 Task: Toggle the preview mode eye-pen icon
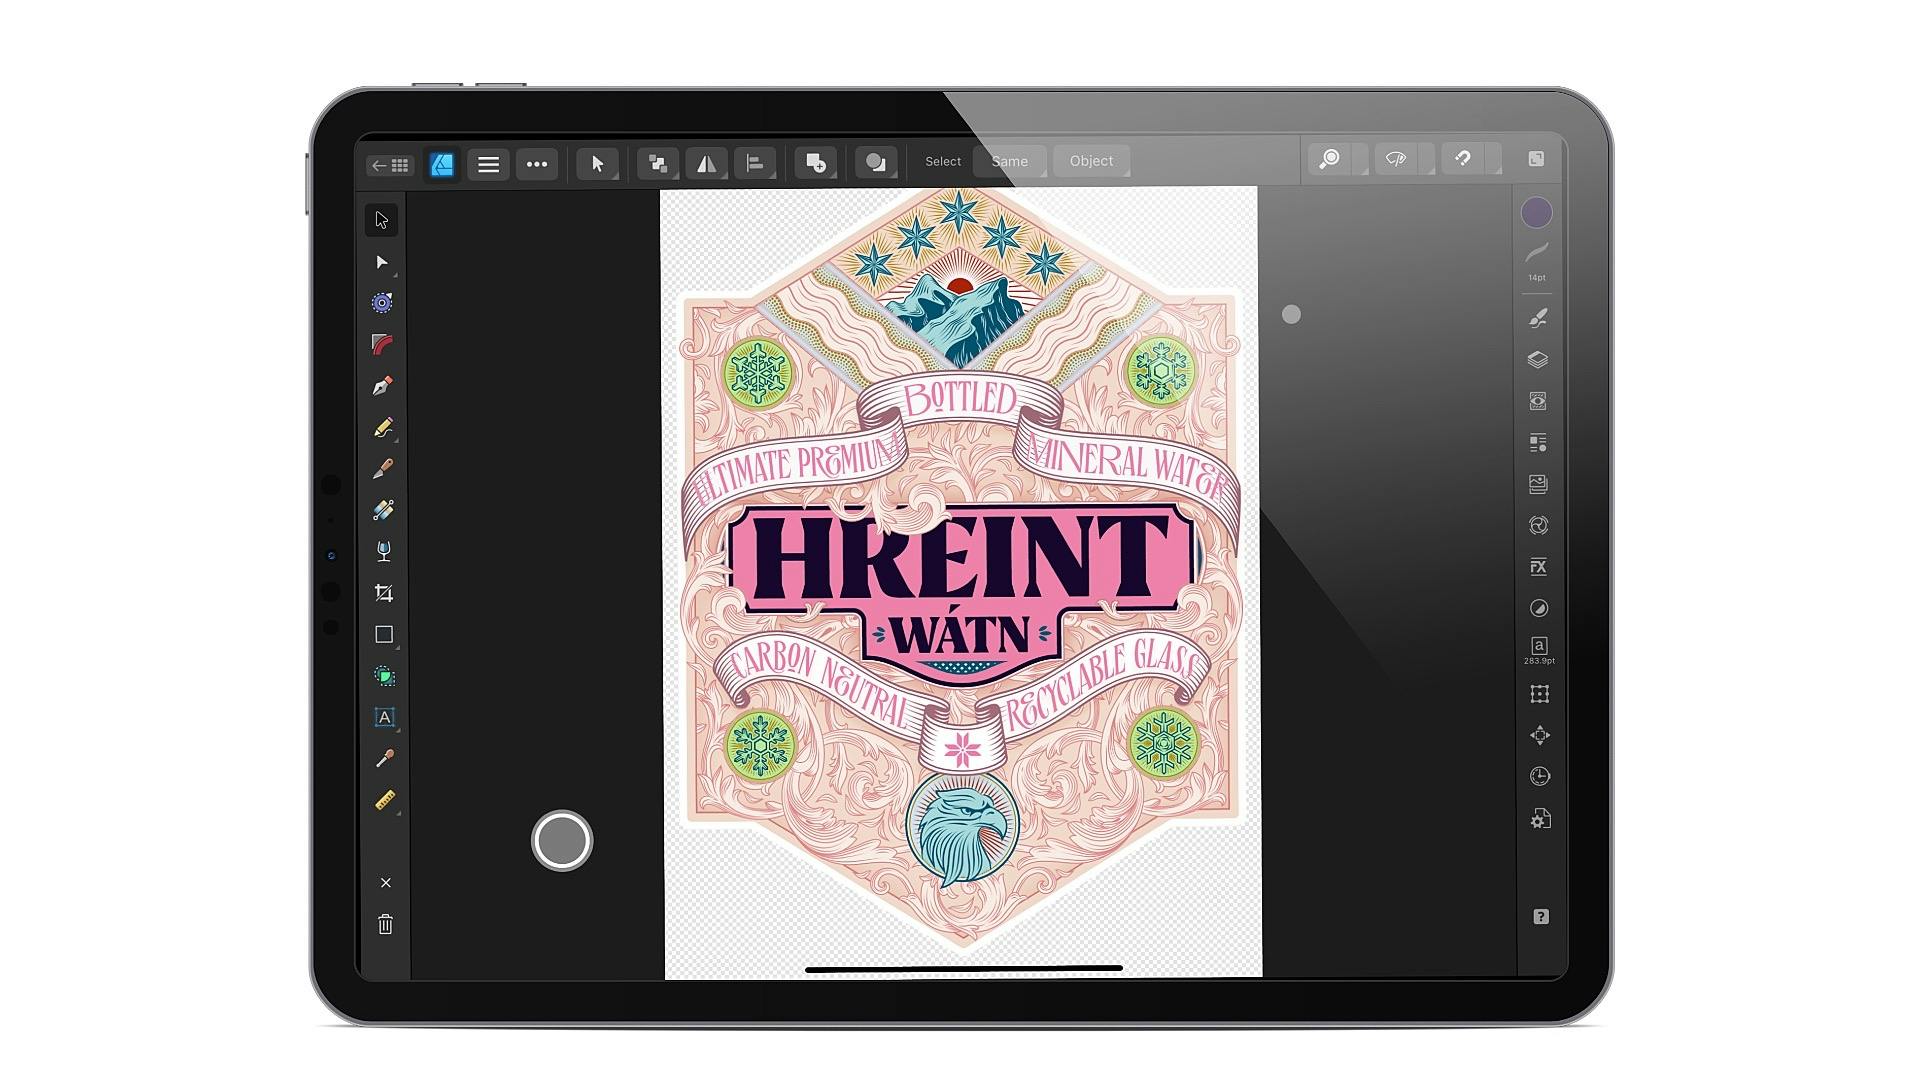pyautogui.click(x=1396, y=159)
